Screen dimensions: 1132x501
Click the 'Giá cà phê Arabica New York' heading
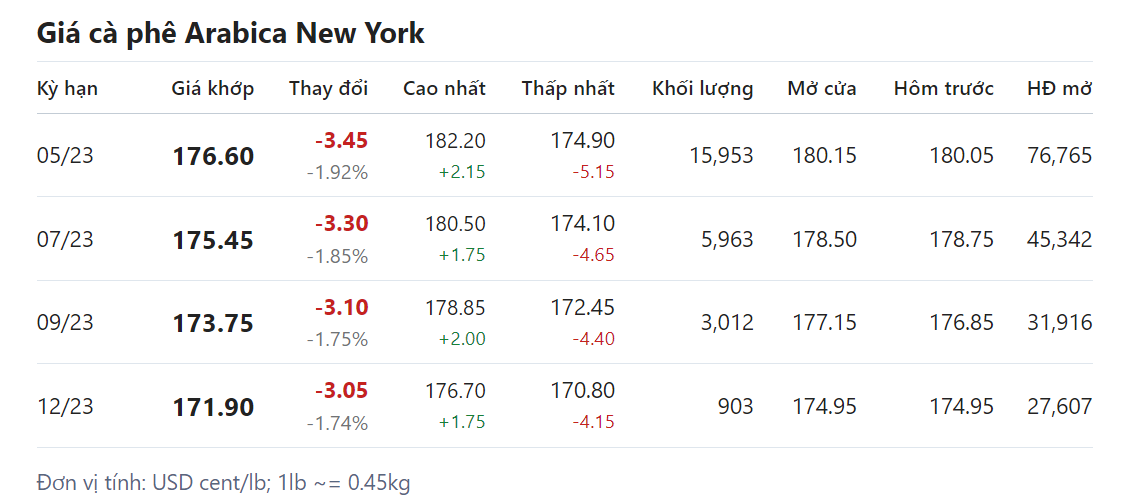[x=231, y=33]
